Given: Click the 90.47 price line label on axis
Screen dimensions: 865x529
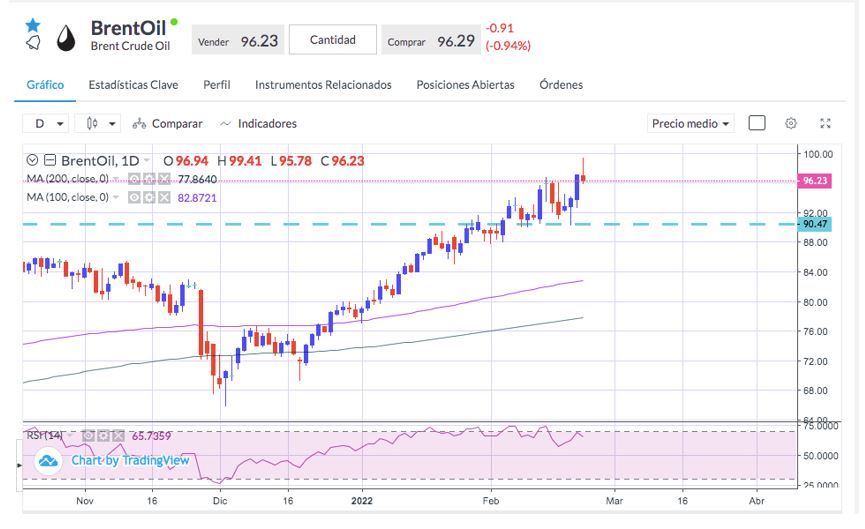Looking at the screenshot, I should 815,224.
